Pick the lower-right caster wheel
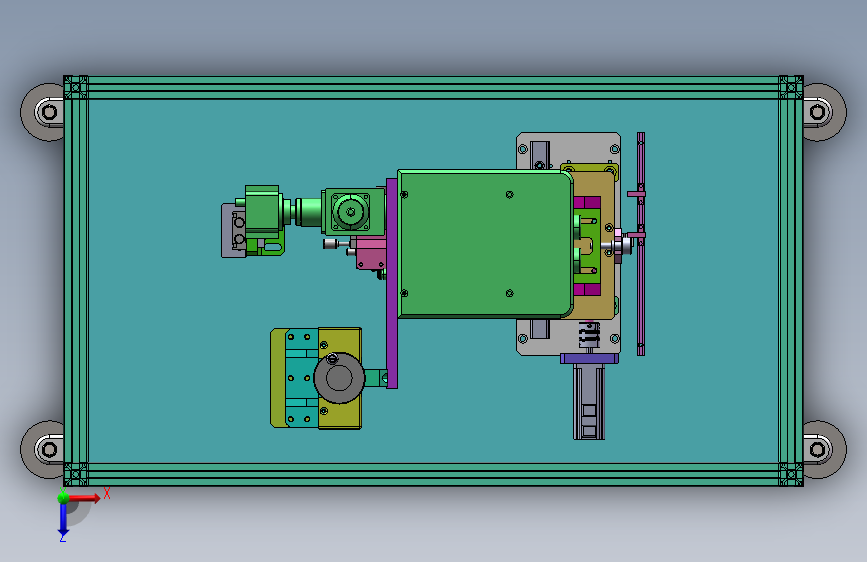The width and height of the screenshot is (867, 562). (824, 449)
